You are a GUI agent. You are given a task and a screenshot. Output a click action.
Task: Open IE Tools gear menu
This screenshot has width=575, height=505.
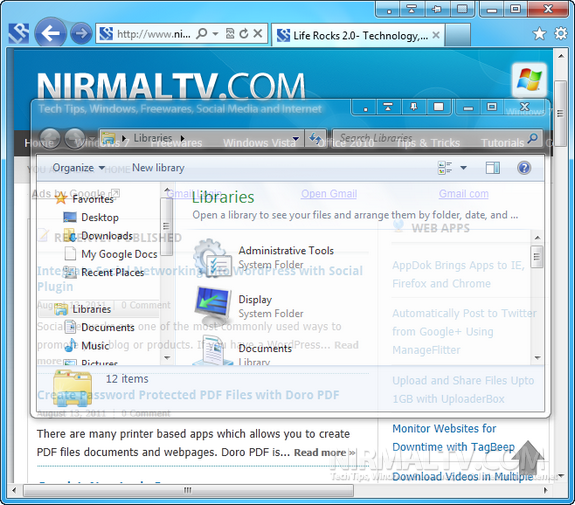[x=561, y=34]
